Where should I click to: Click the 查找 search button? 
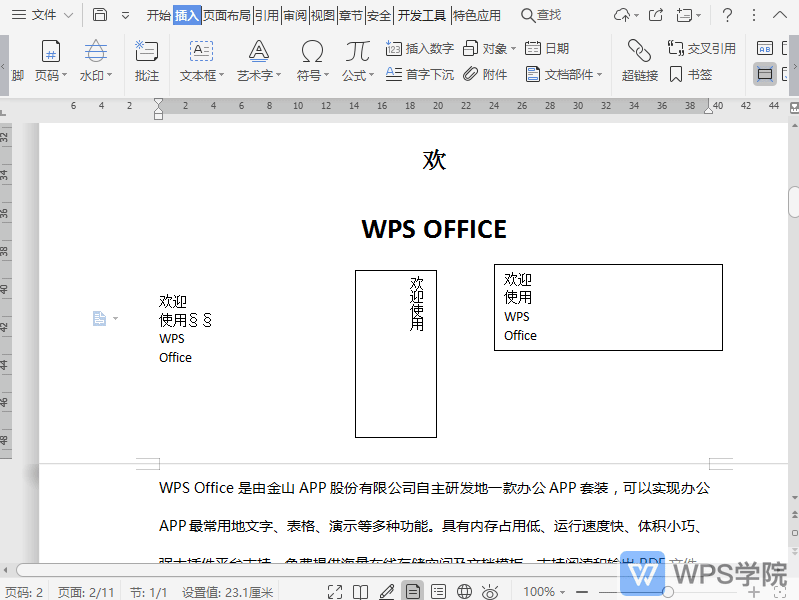541,15
